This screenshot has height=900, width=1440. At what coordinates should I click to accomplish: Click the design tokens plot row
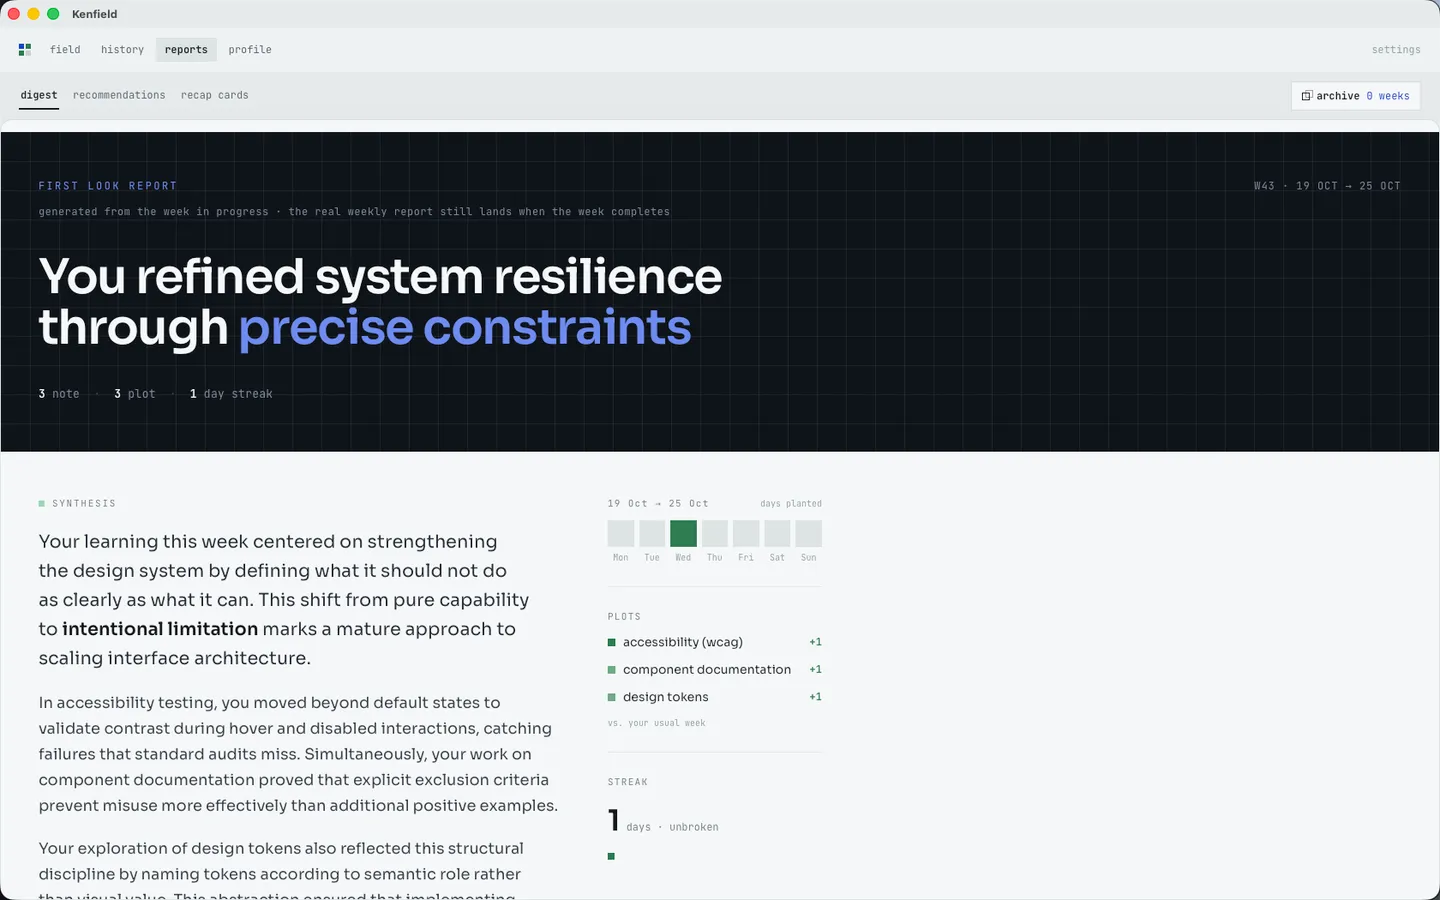click(715, 697)
